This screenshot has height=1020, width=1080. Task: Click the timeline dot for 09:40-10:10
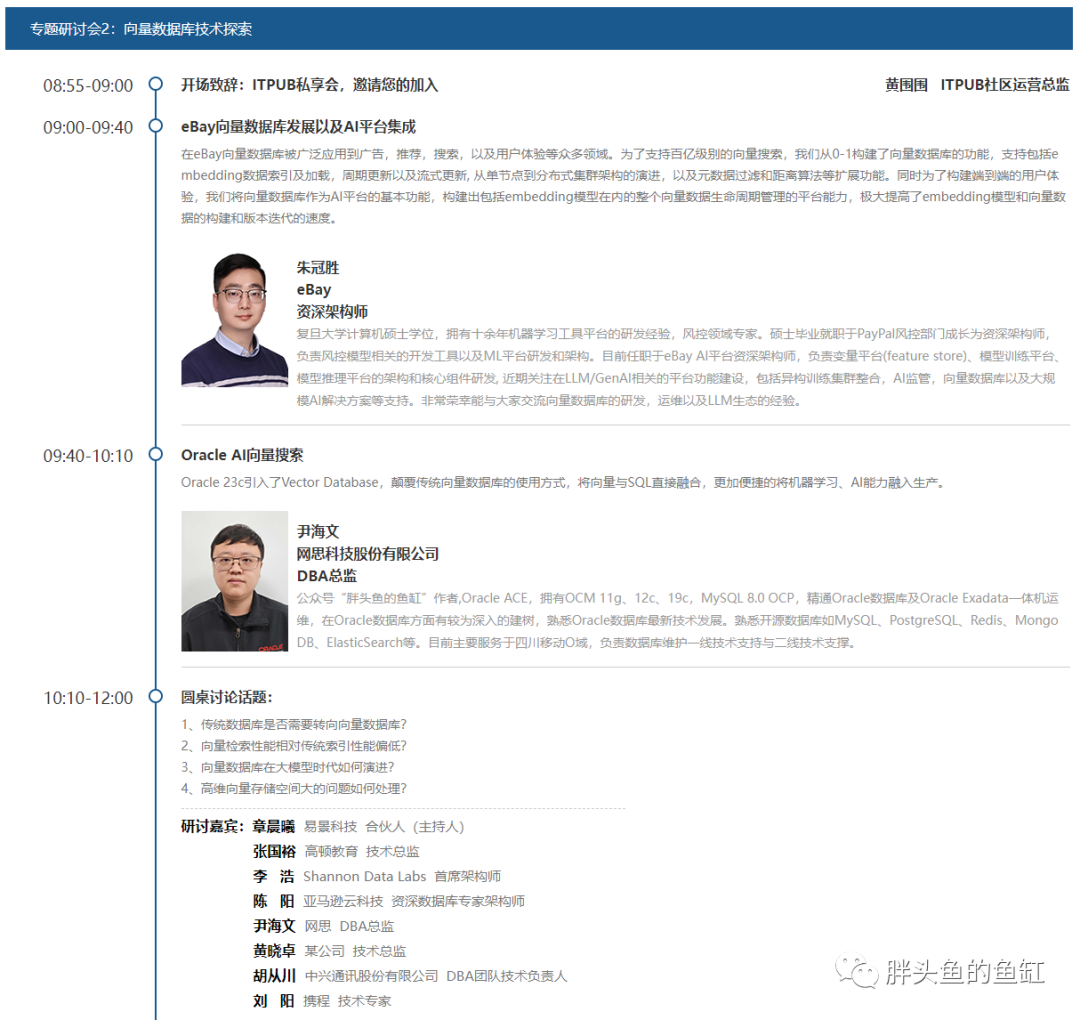(156, 454)
